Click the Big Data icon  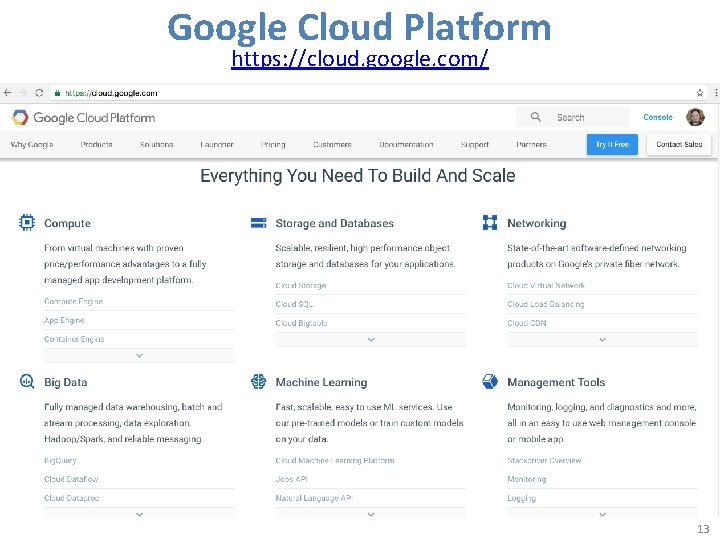click(x=27, y=381)
